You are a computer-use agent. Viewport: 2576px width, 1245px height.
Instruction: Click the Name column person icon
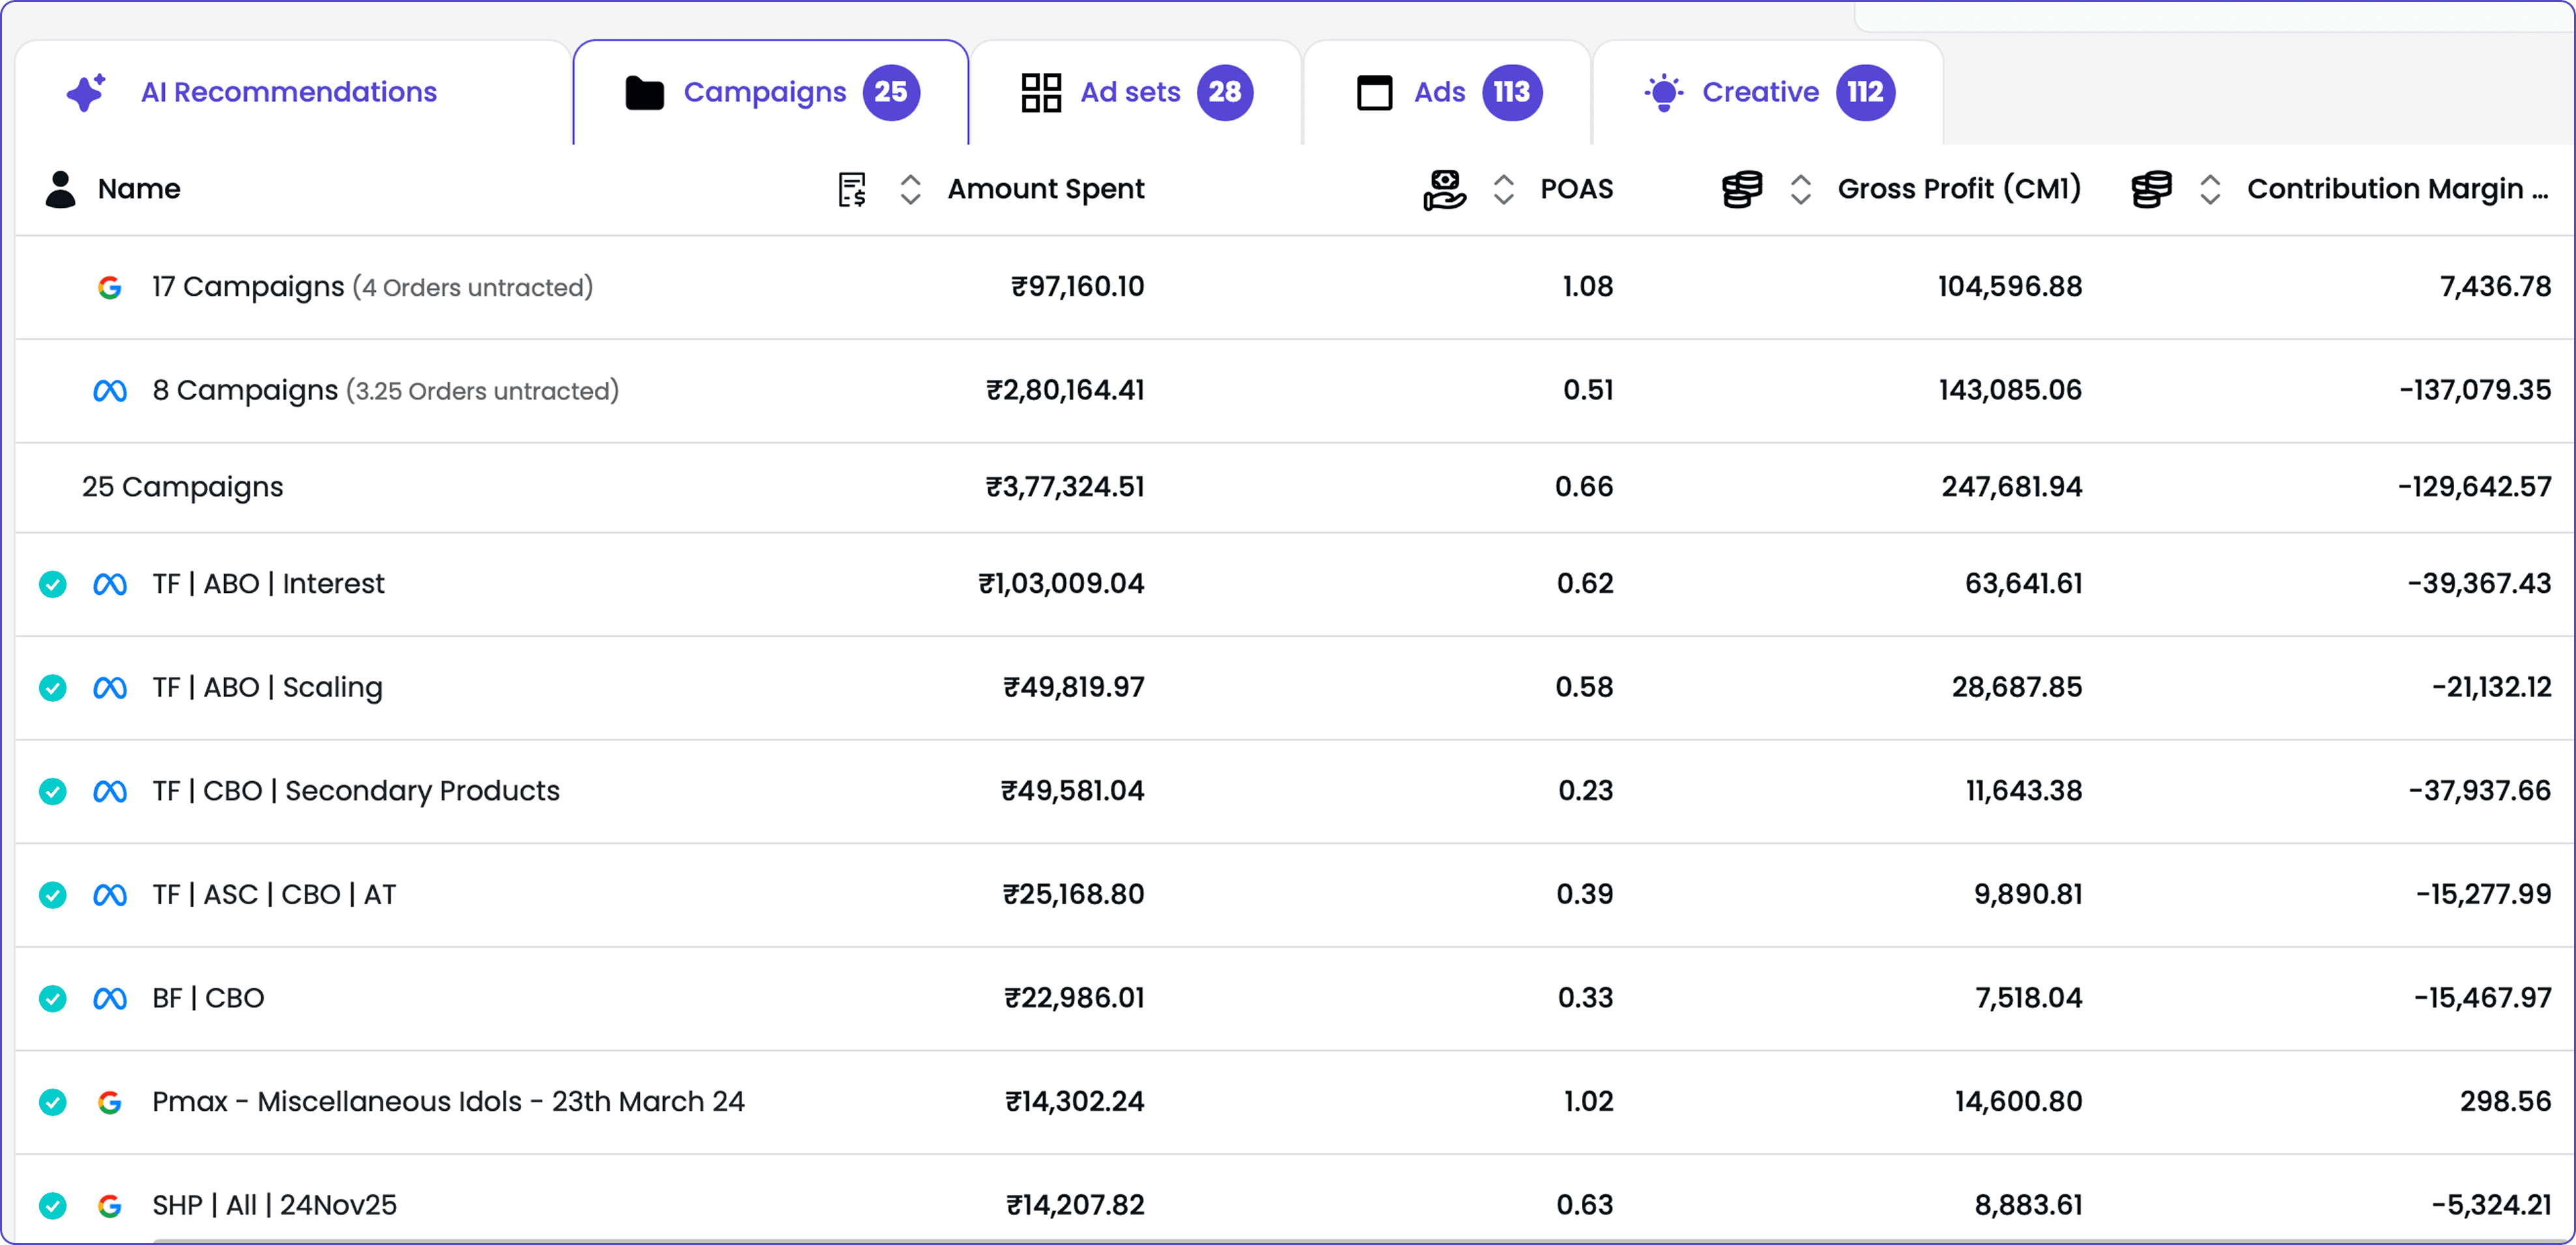pyautogui.click(x=60, y=189)
